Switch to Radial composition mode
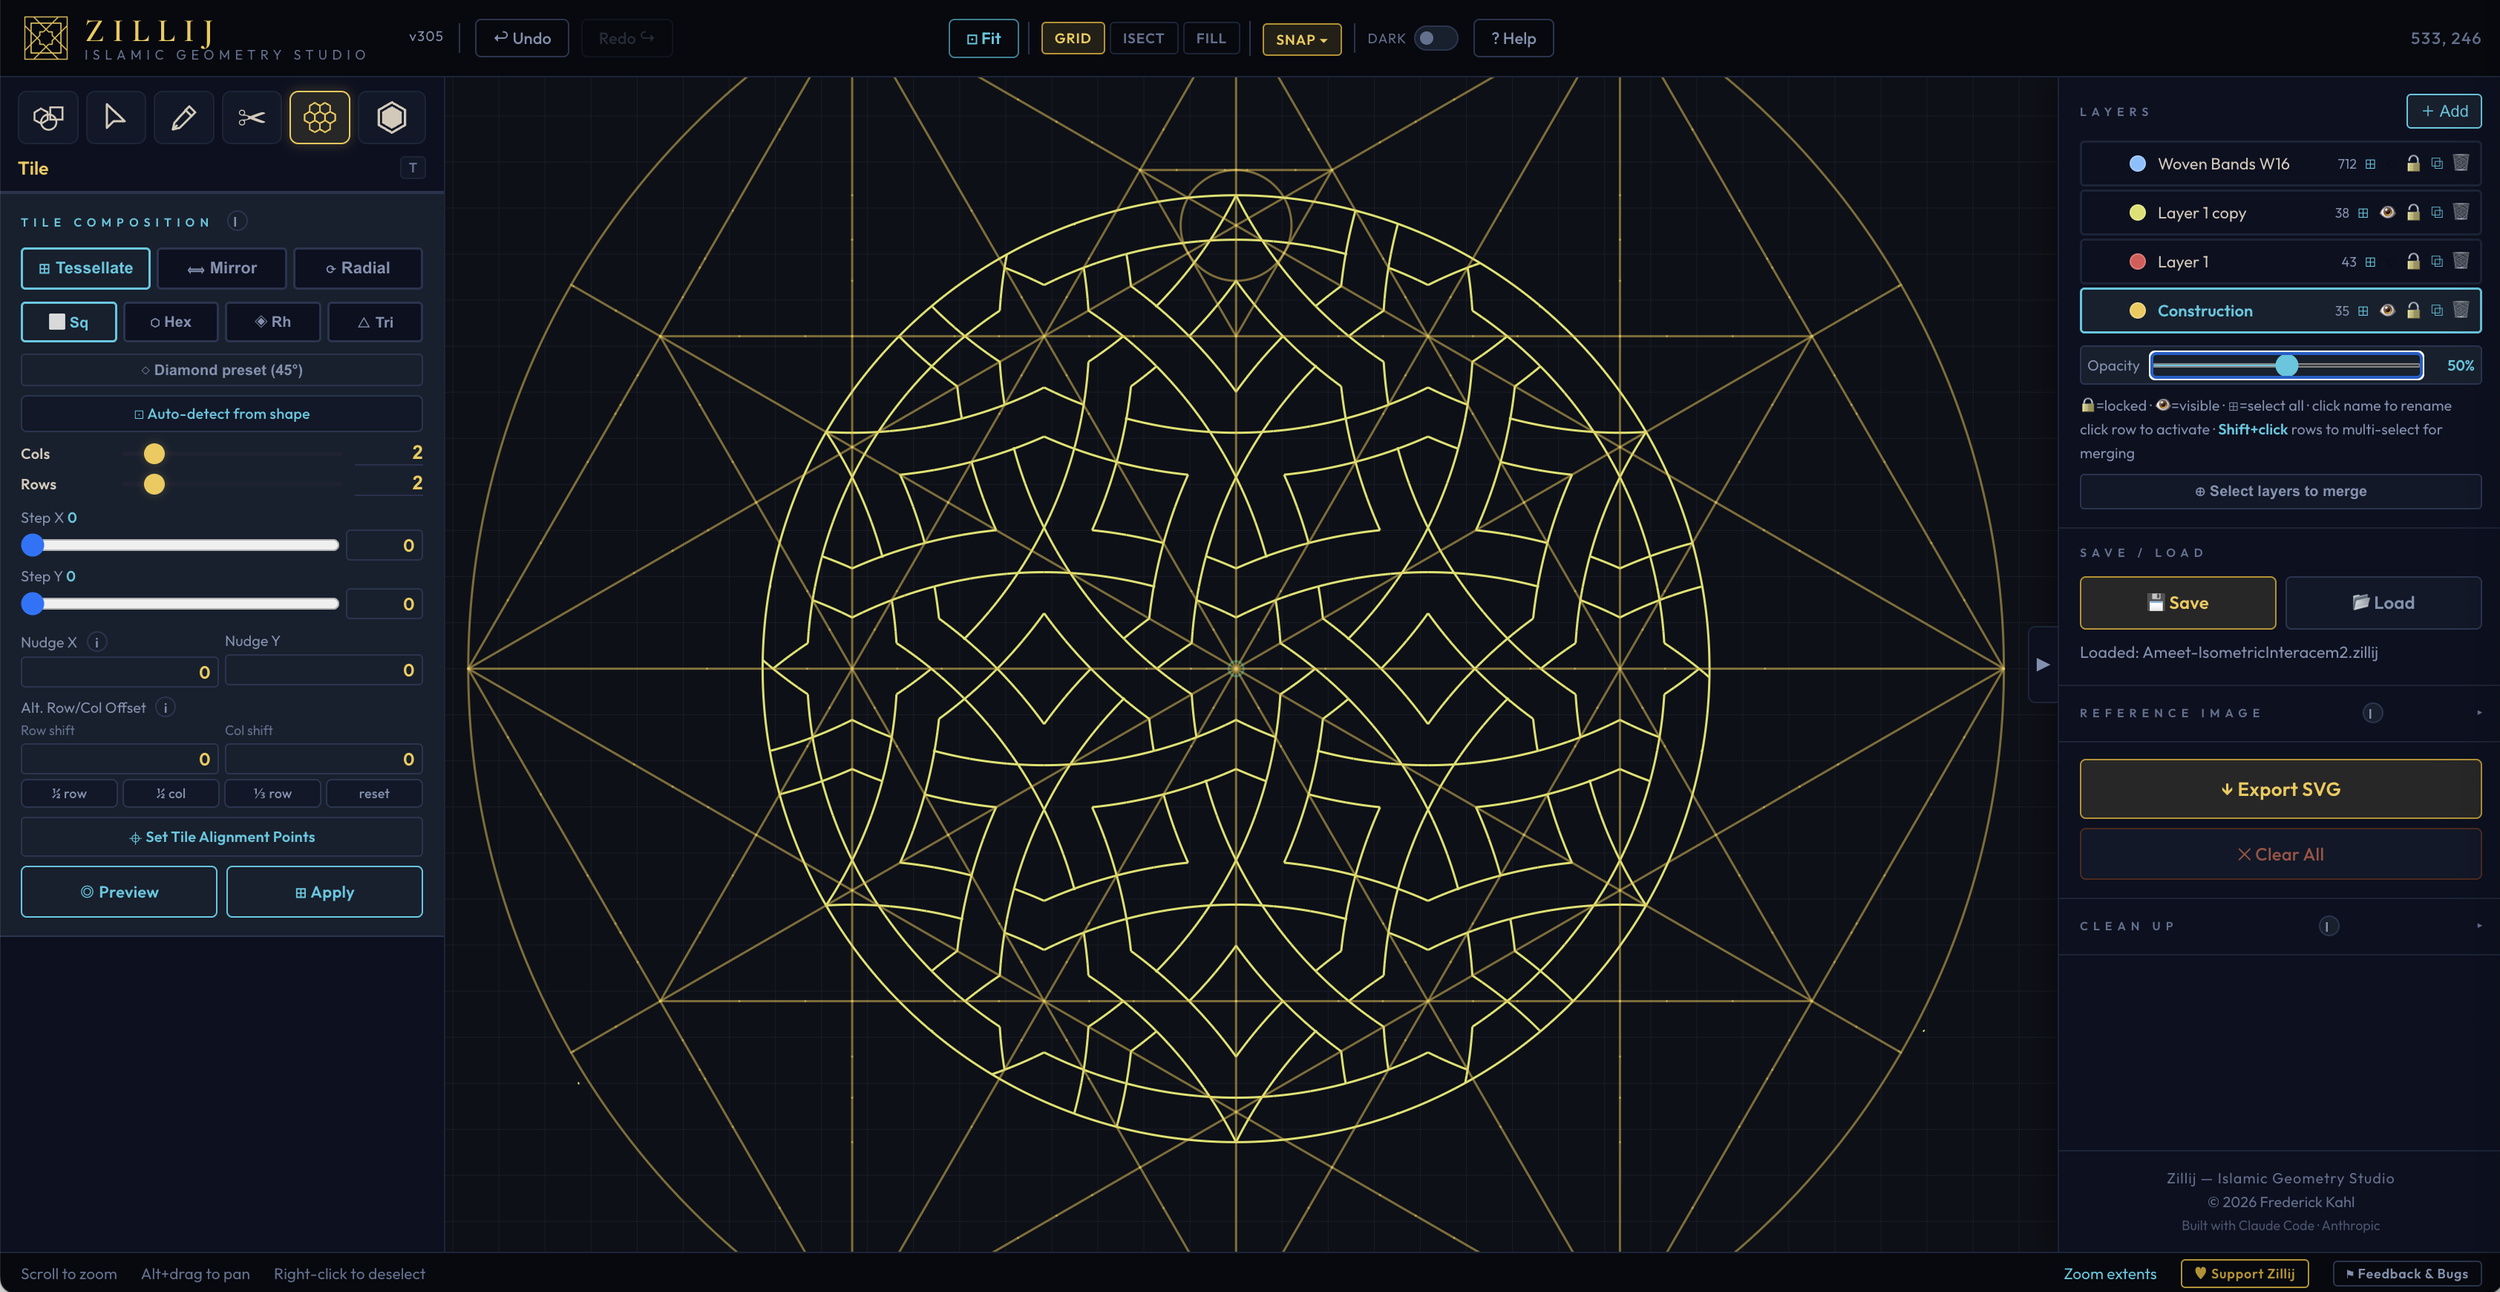Screen dimensions: 2500x1292 pos(358,268)
